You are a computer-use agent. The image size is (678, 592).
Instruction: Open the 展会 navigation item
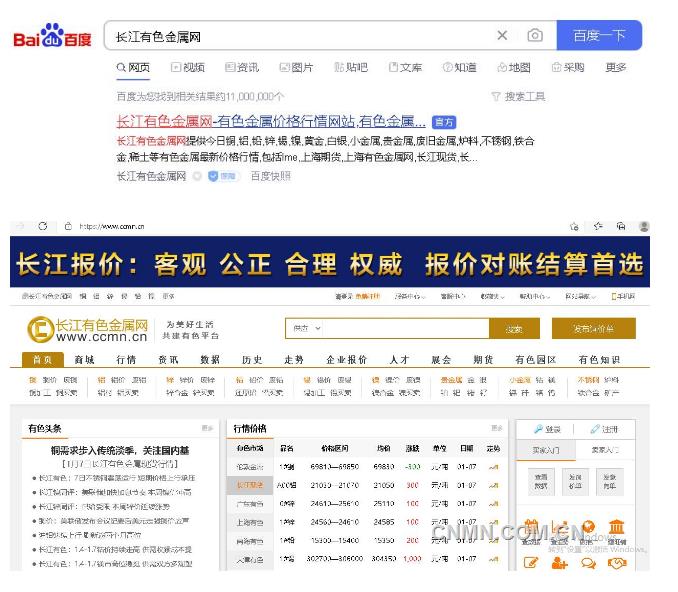click(x=441, y=360)
